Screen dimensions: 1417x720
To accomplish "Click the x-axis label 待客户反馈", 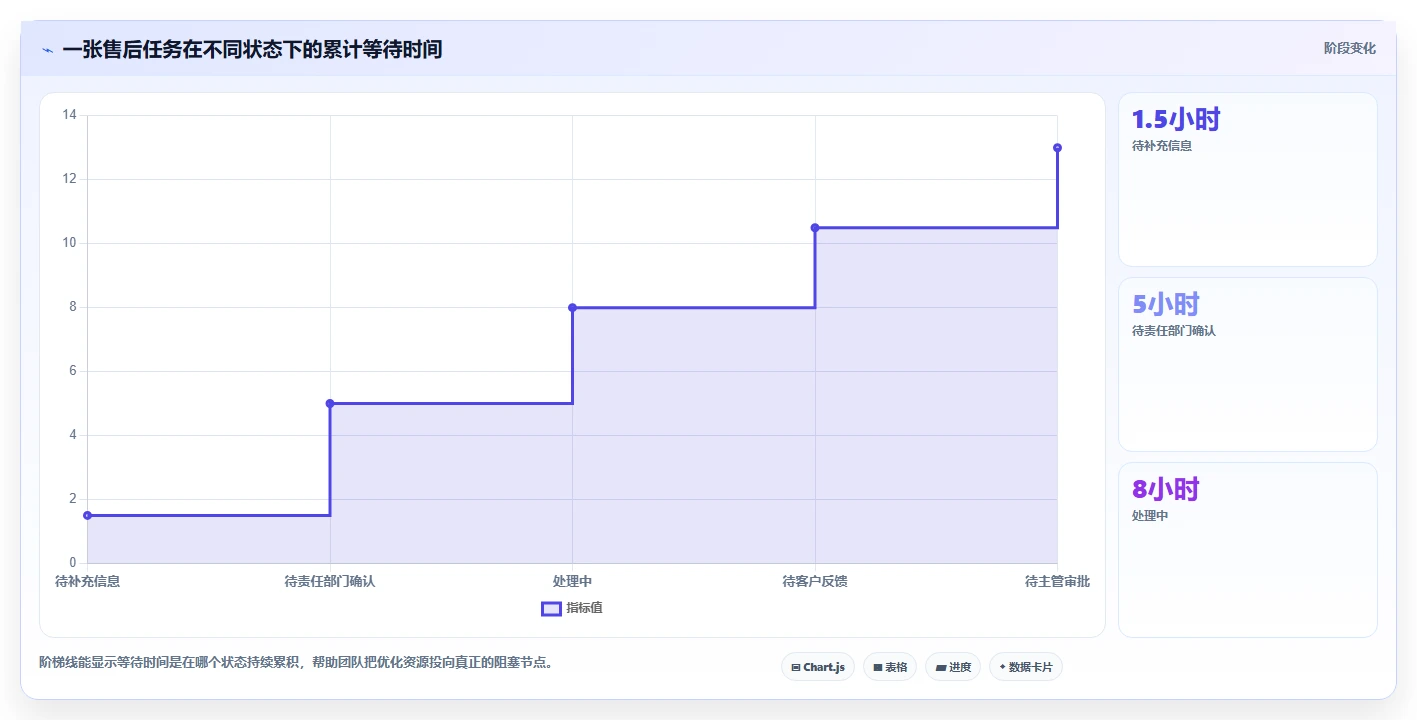I will click(x=815, y=581).
